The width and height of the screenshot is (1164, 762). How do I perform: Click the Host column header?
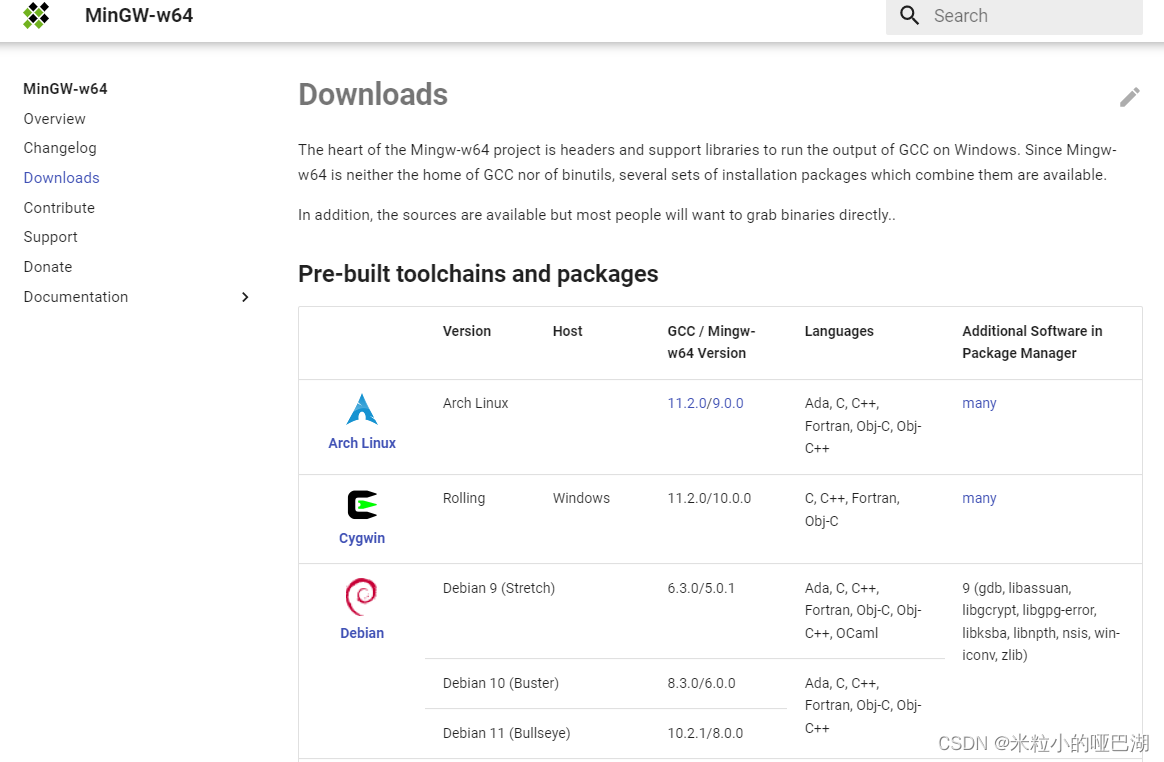568,331
